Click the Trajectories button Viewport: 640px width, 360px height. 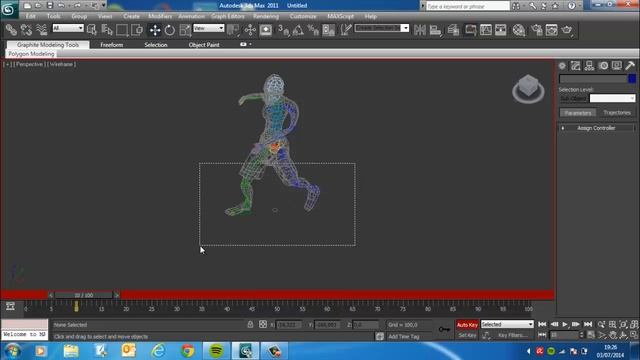click(x=617, y=113)
